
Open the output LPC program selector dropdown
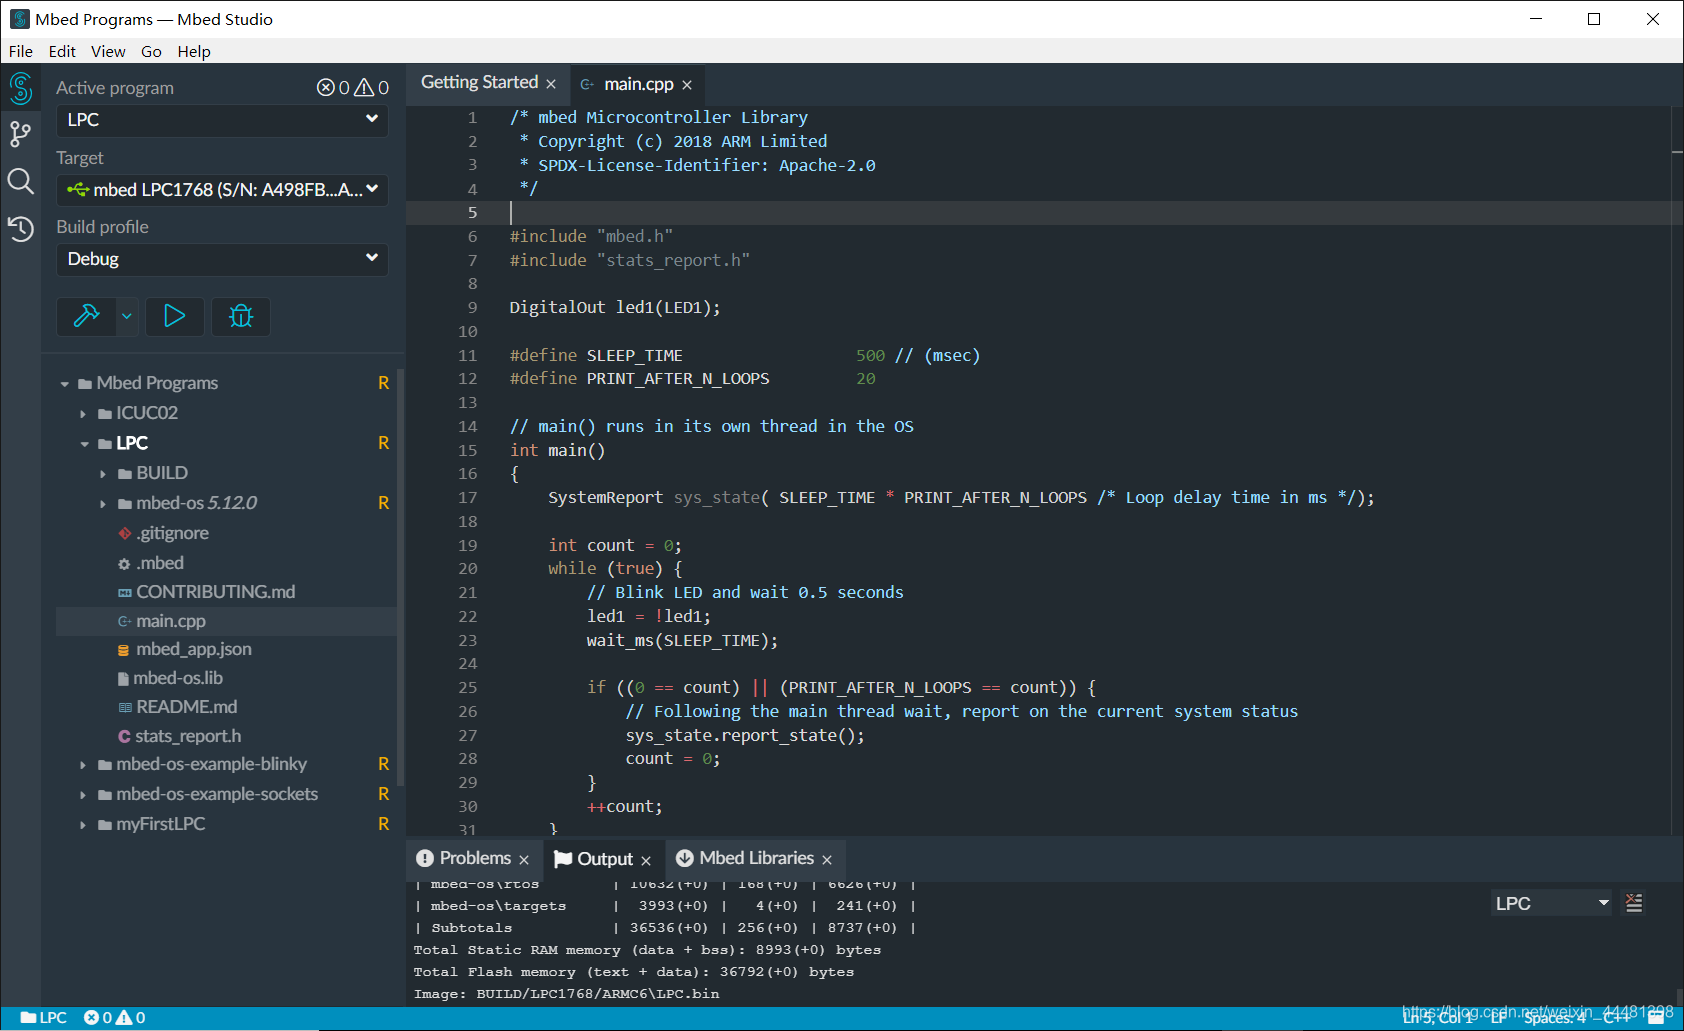(x=1551, y=903)
